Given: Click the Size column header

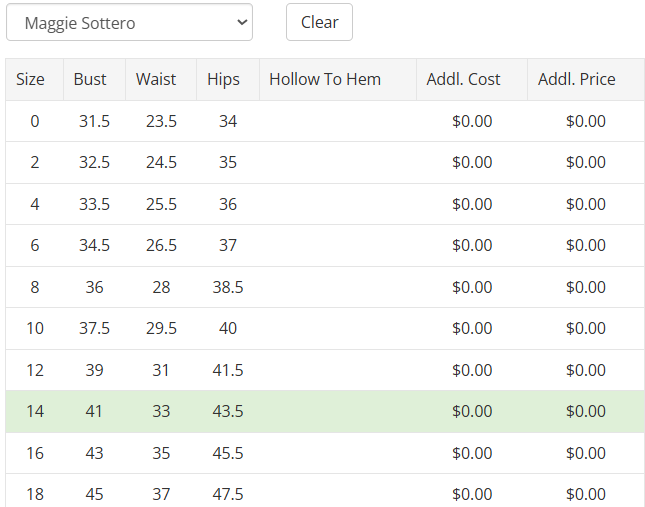Looking at the screenshot, I should pyautogui.click(x=31, y=79).
